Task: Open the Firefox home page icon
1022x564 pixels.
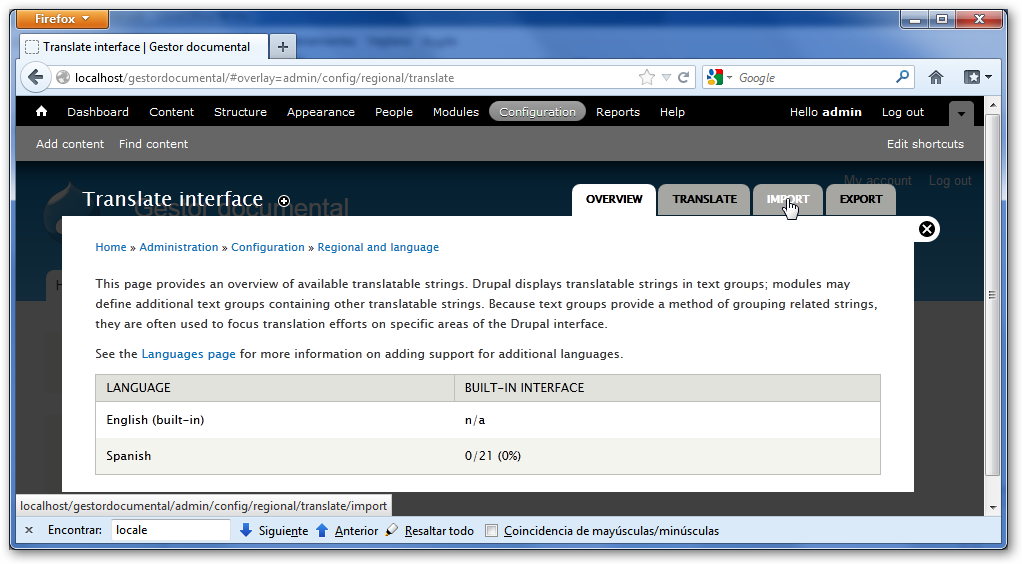Action: pyautogui.click(x=936, y=77)
